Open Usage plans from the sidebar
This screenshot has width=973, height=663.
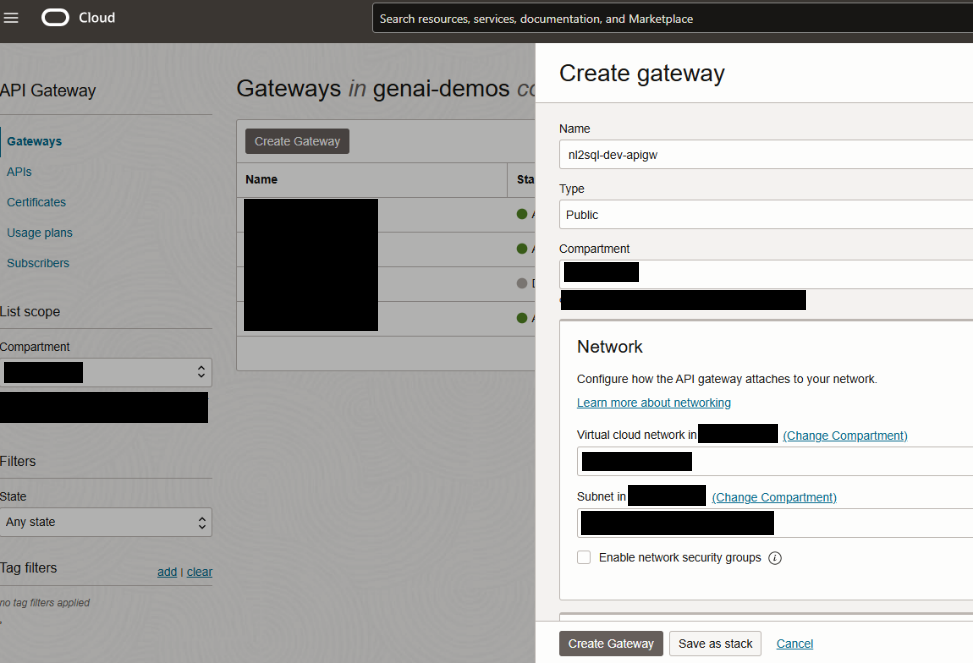pyautogui.click(x=39, y=232)
